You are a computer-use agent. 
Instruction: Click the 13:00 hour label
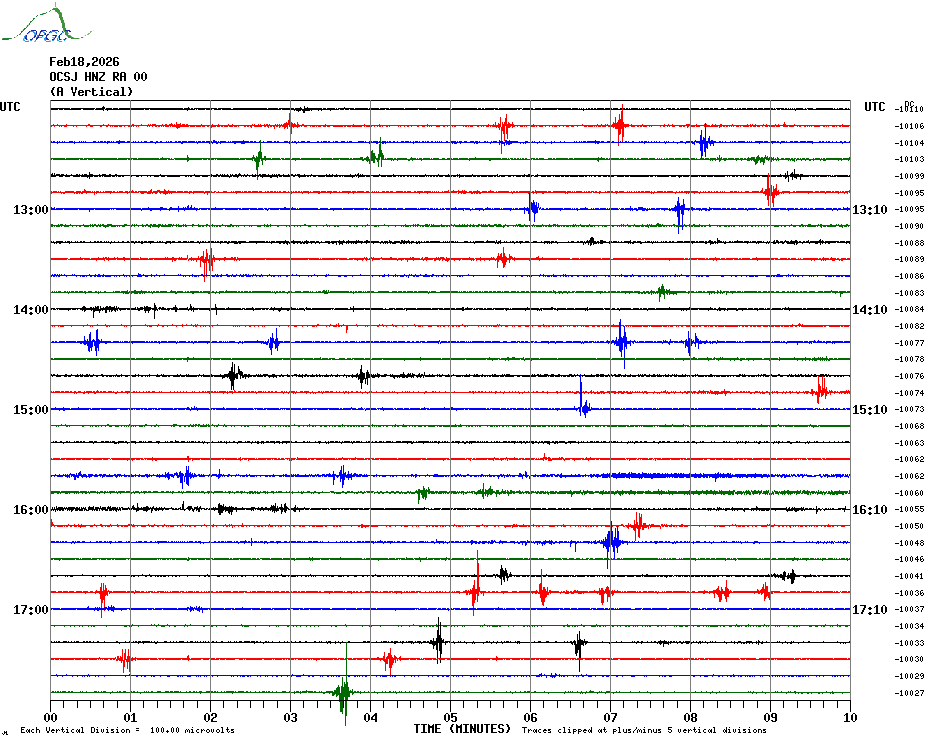click(31, 209)
